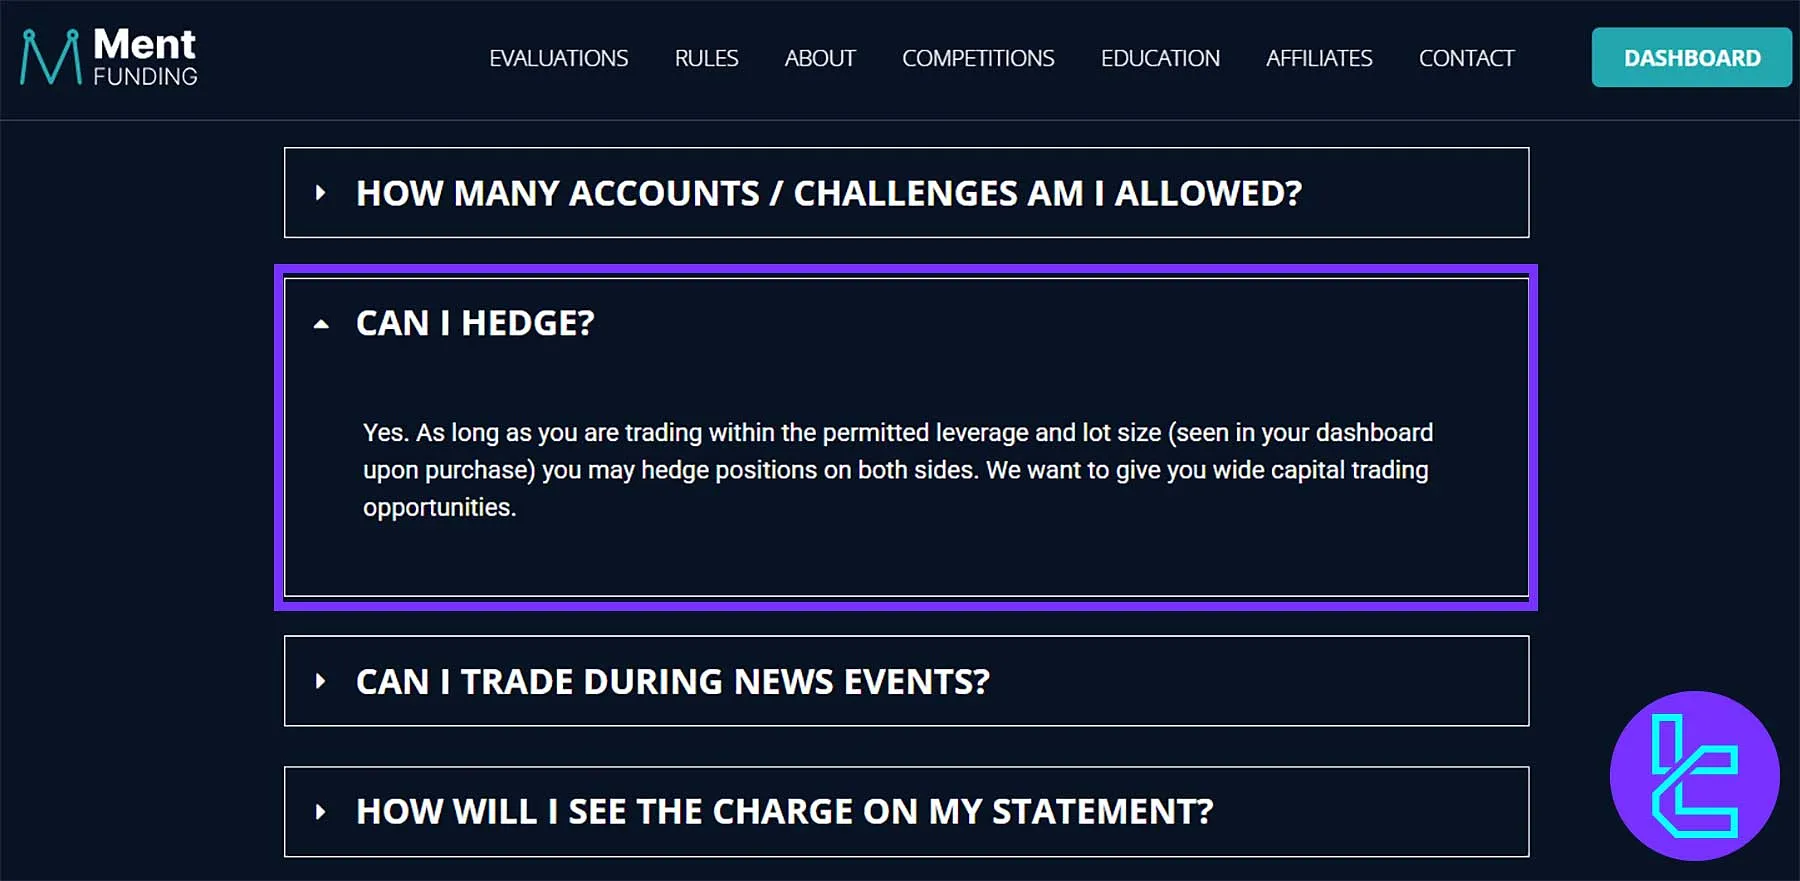Expand the statement charge question arrow
This screenshot has width=1800, height=881.
point(320,812)
